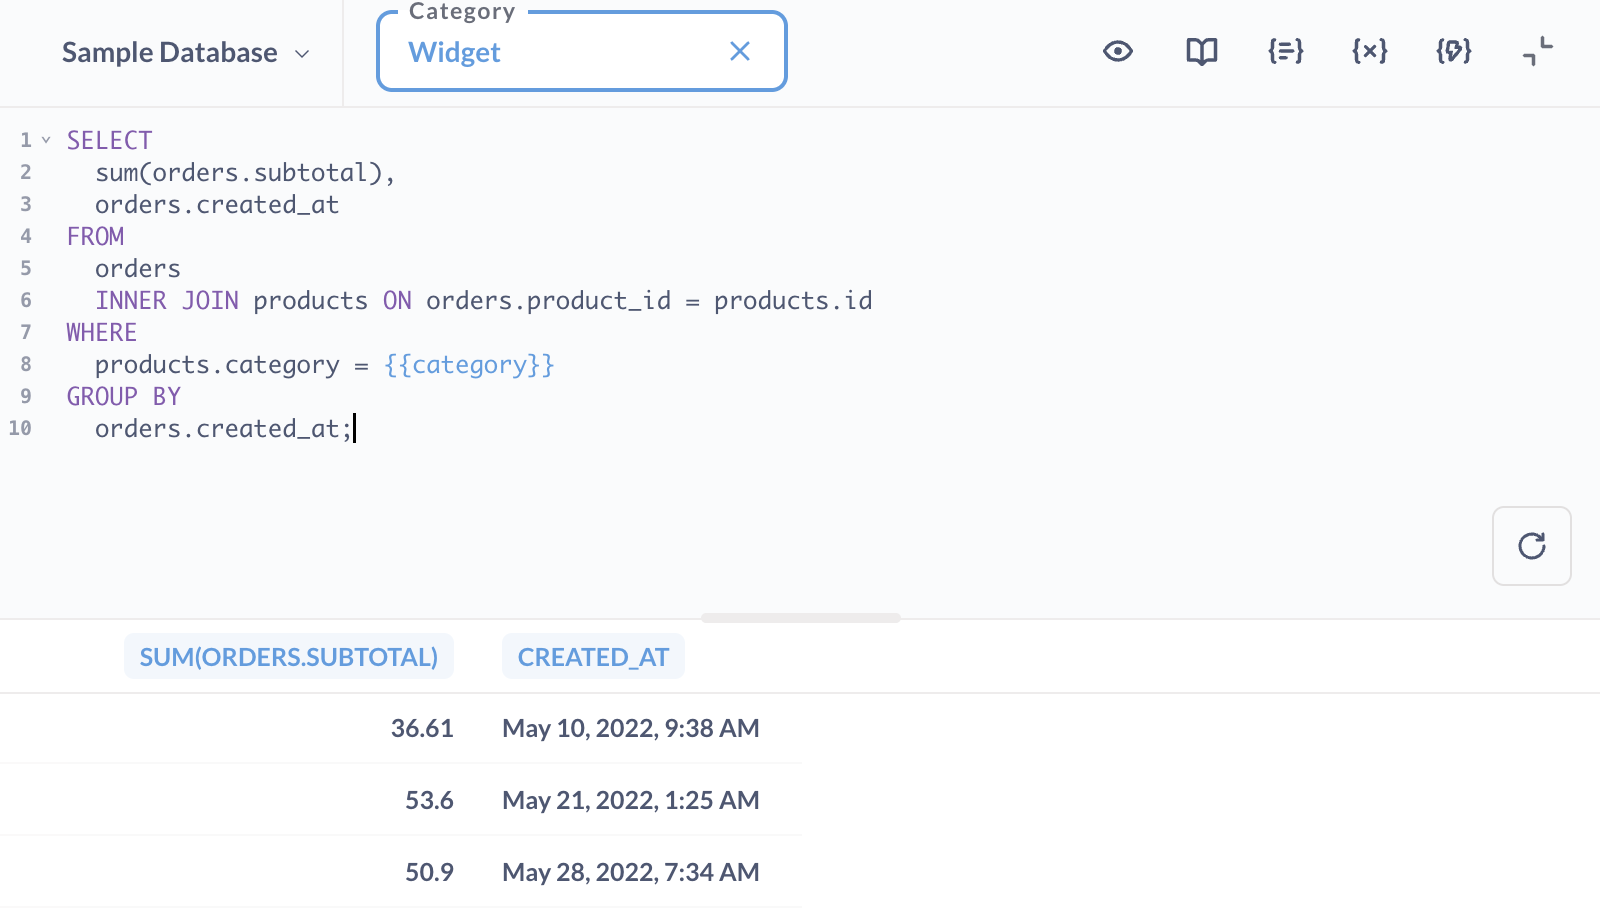Select the CREATED_AT column header
The height and width of the screenshot is (914, 1600).
tap(593, 656)
